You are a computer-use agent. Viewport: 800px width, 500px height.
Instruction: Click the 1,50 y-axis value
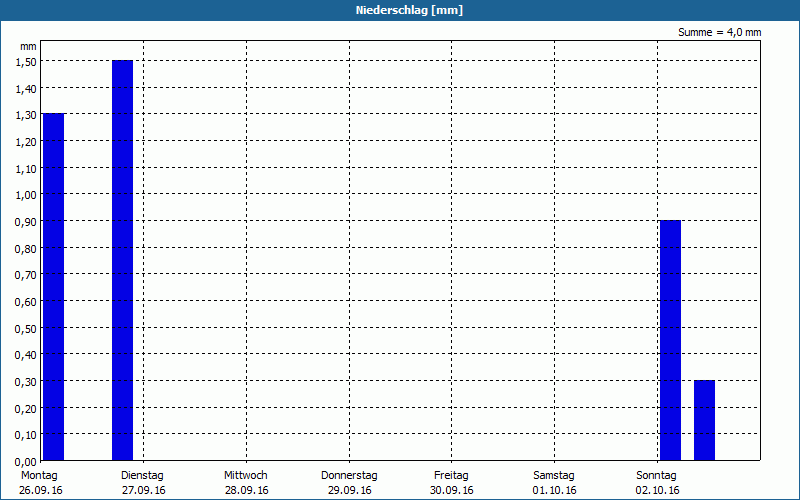click(x=26, y=62)
